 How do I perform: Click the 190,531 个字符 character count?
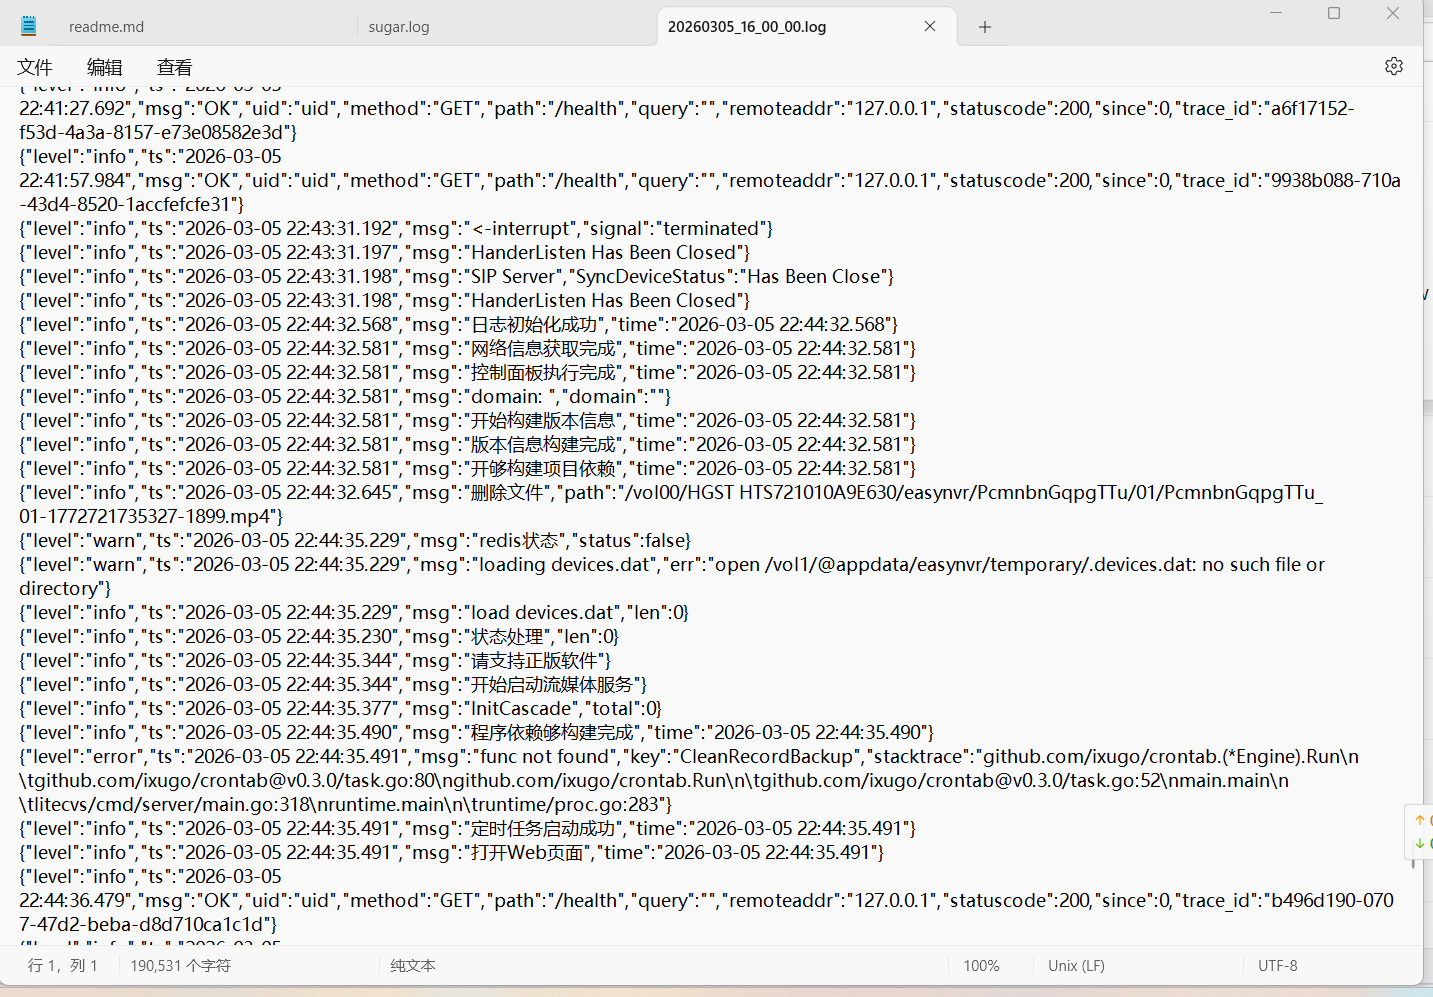click(x=180, y=966)
